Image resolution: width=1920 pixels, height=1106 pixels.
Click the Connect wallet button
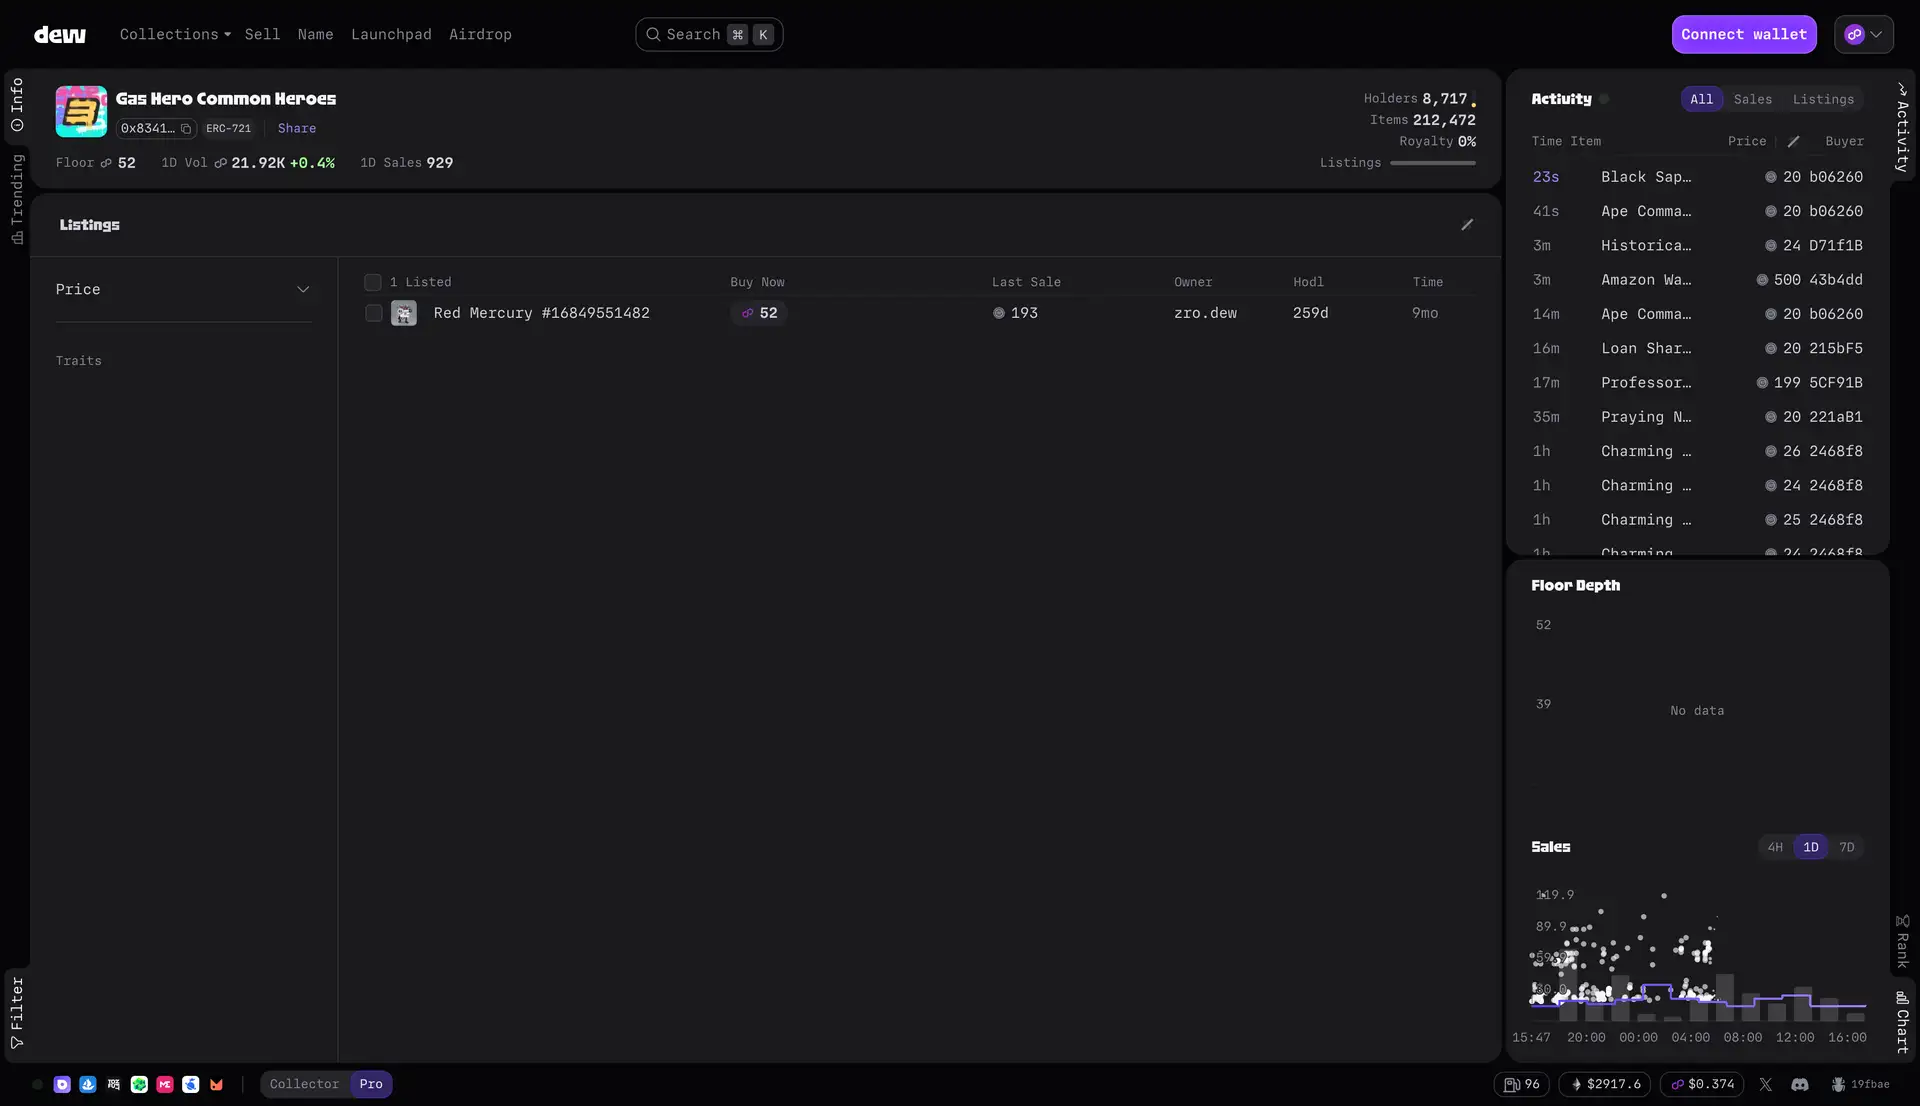coord(1744,34)
